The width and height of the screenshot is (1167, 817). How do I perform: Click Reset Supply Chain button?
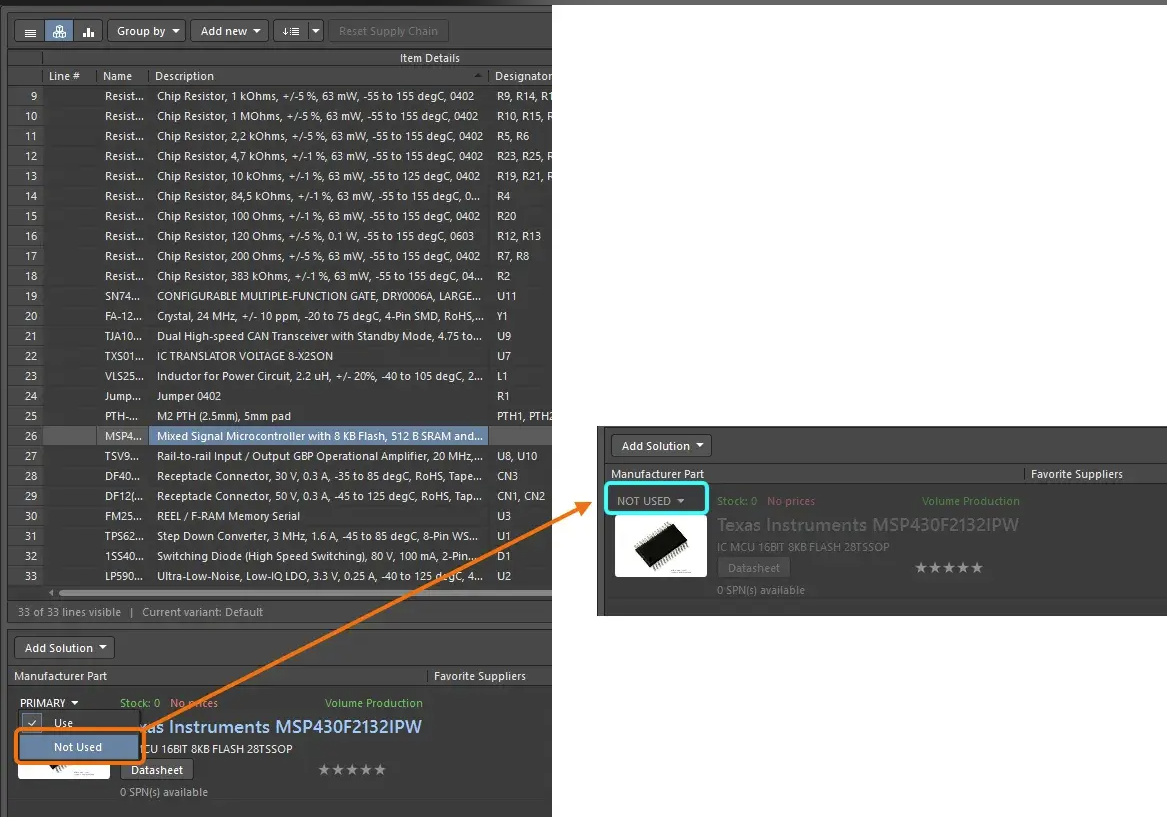click(x=388, y=31)
